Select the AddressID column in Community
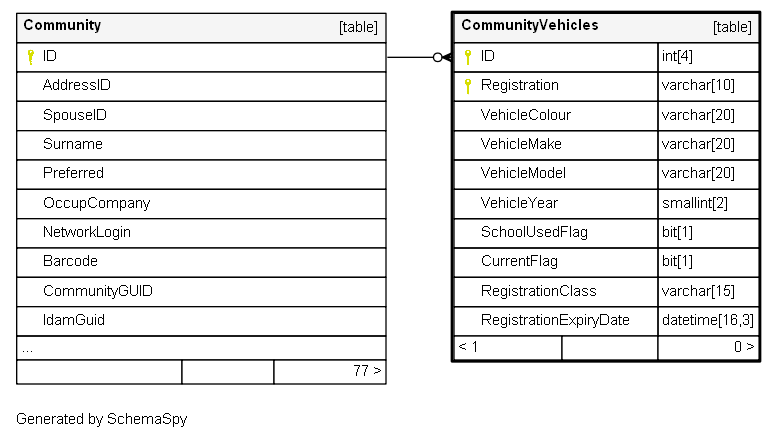 coord(201,86)
